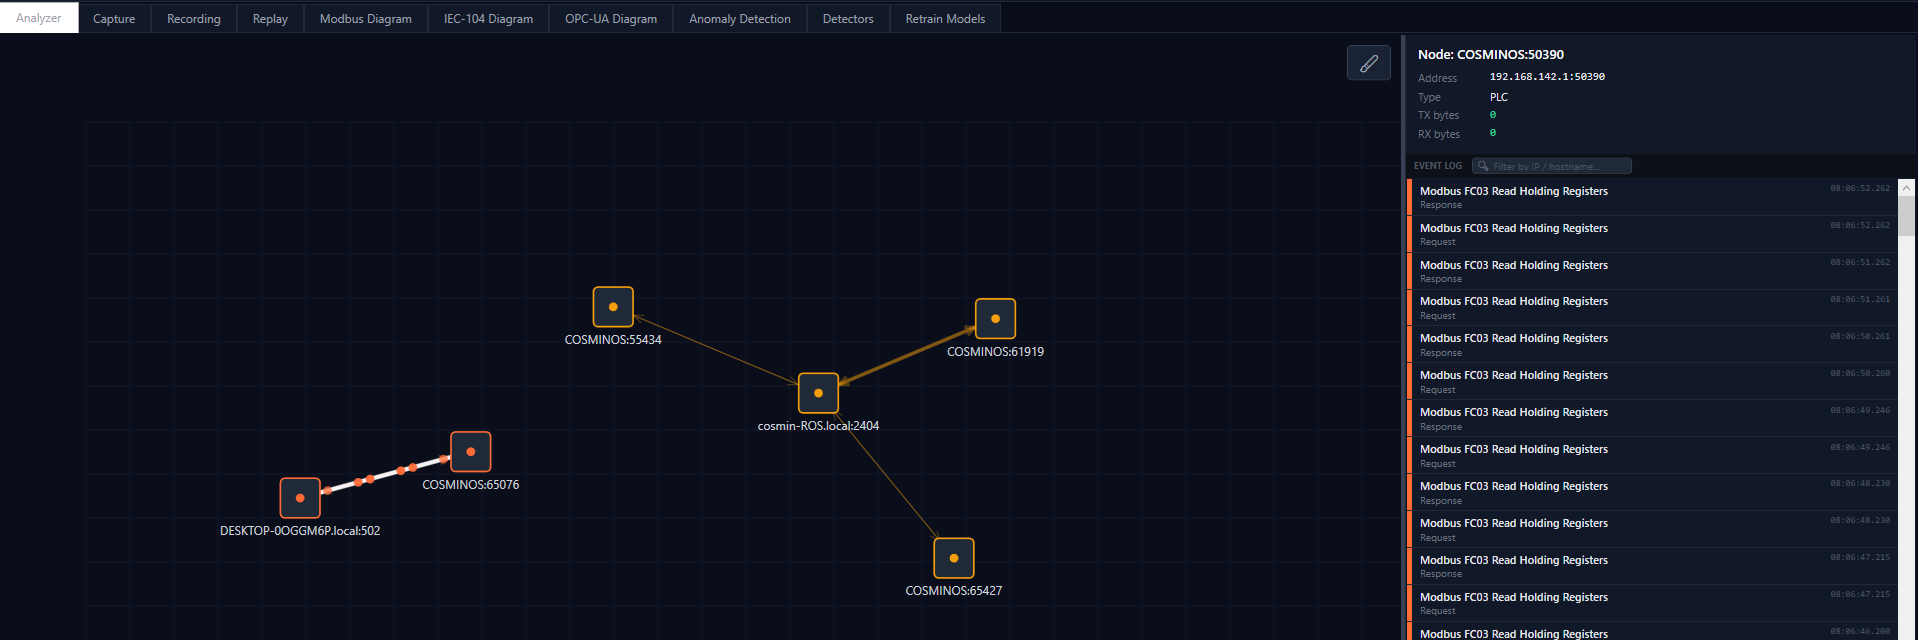Select the COSMINOS:65427 node icon
The image size is (1918, 640).
pos(954,558)
